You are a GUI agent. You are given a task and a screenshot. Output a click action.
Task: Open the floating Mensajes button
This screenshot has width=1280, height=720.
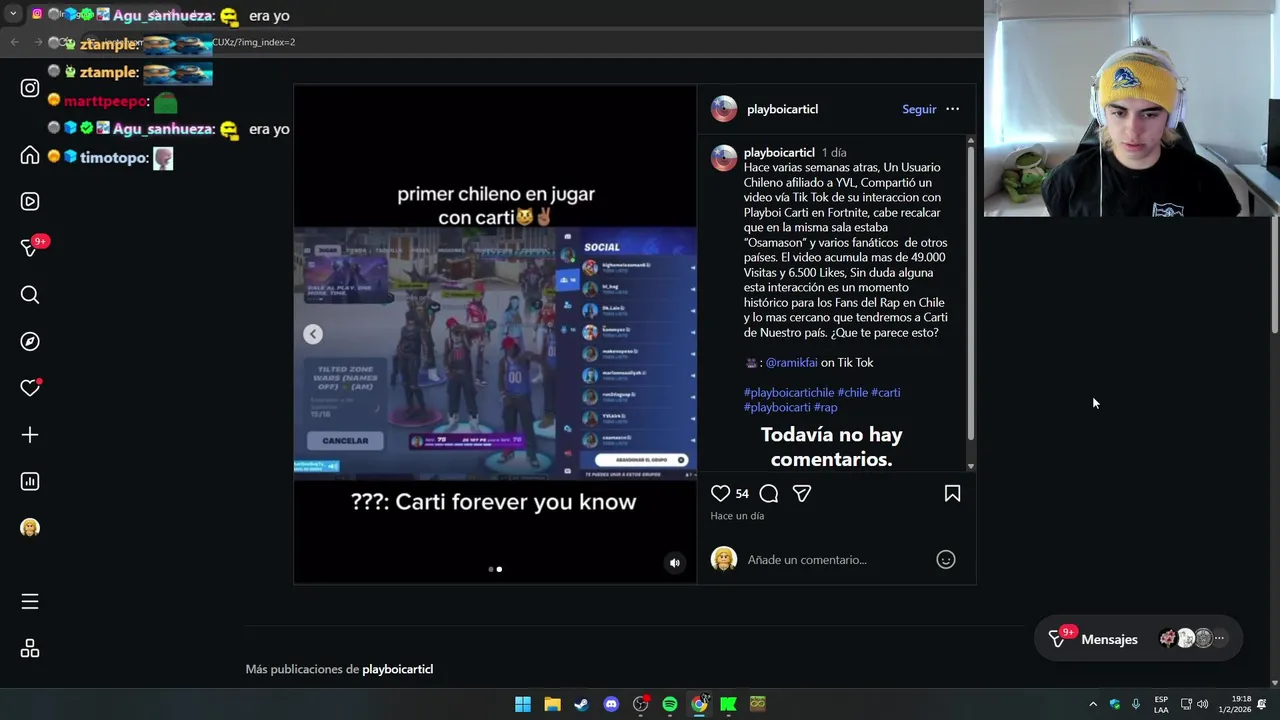[x=1138, y=638]
